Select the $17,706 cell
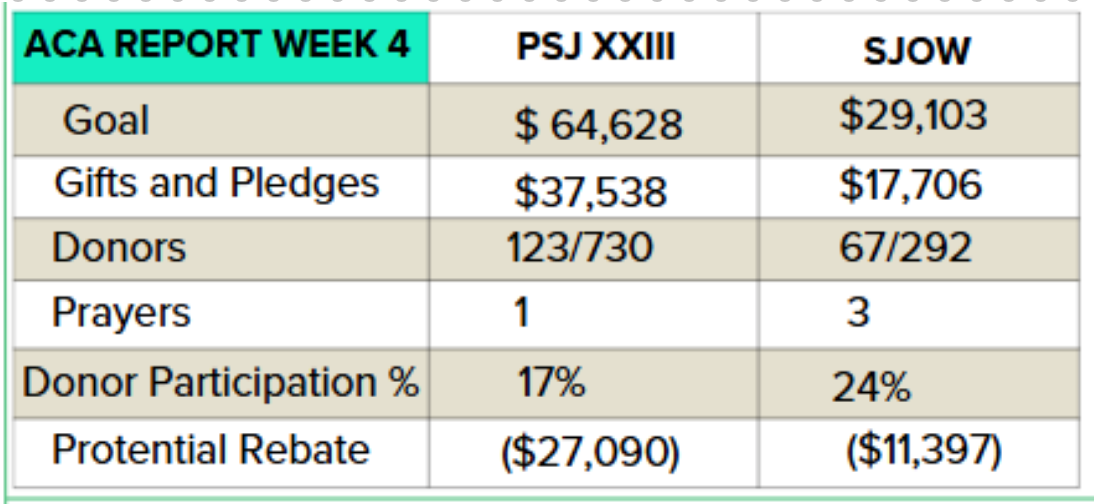The width and height of the screenshot is (1094, 504). pos(919,186)
